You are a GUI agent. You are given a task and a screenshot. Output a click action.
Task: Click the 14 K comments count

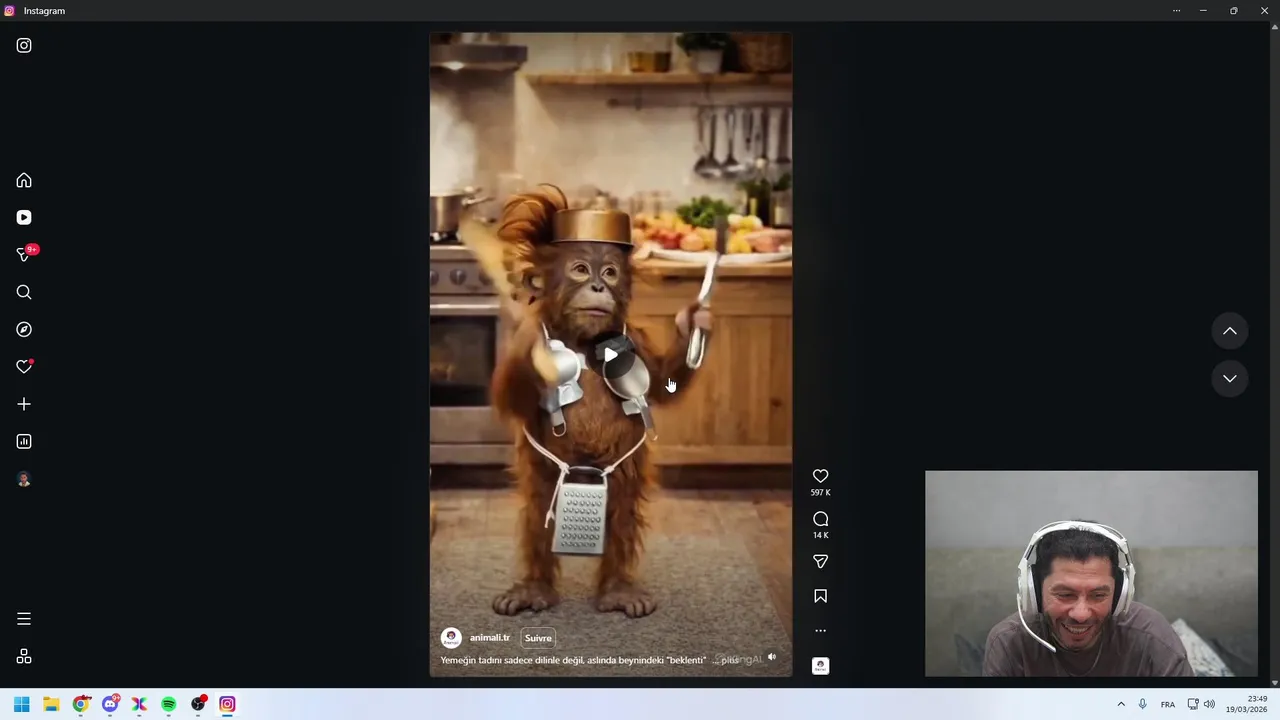pos(820,535)
